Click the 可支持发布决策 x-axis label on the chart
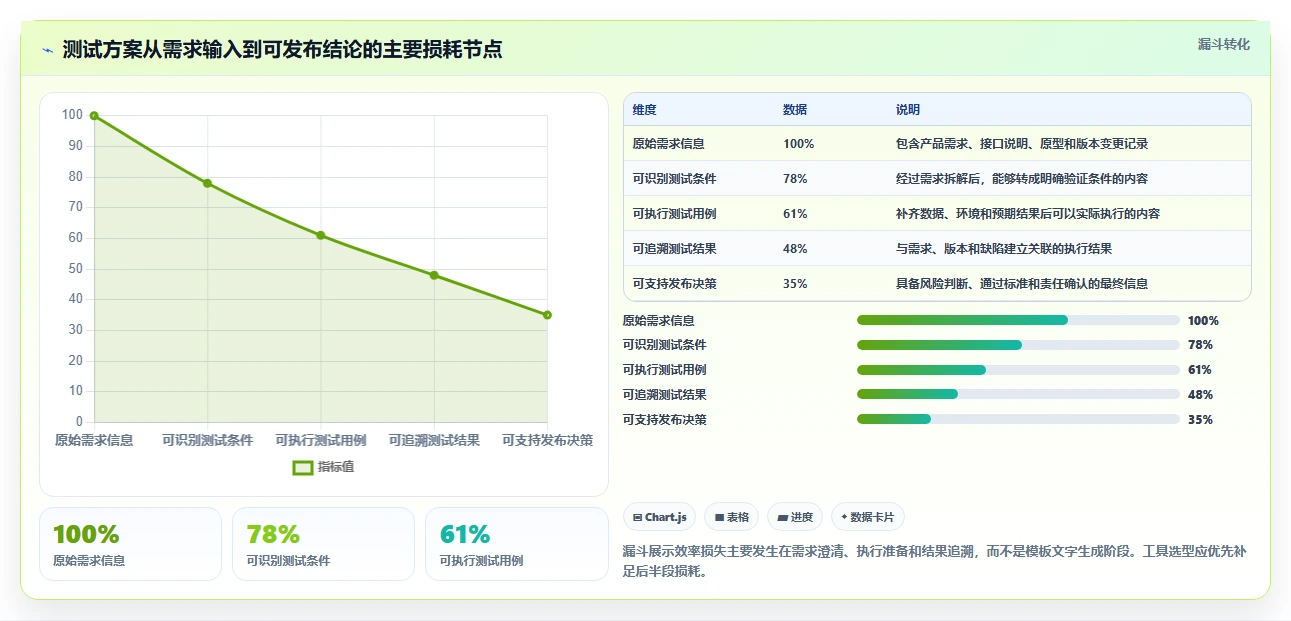The width and height of the screenshot is (1291, 621). [547, 440]
